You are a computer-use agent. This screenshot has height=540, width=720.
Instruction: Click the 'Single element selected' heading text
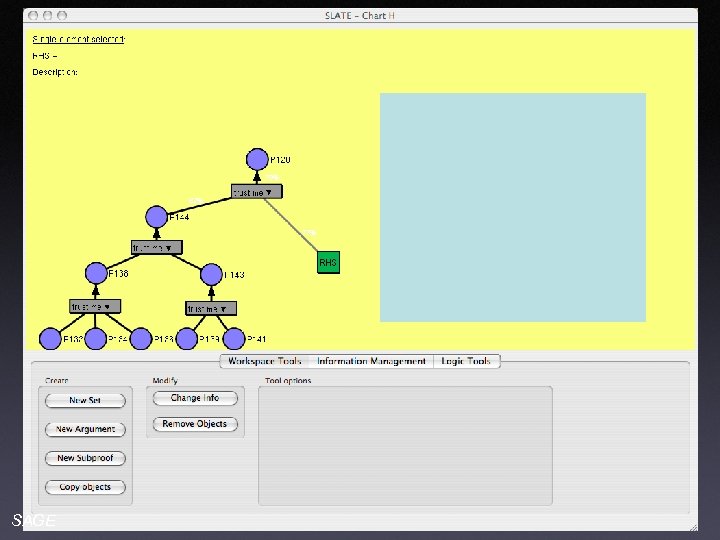79,39
